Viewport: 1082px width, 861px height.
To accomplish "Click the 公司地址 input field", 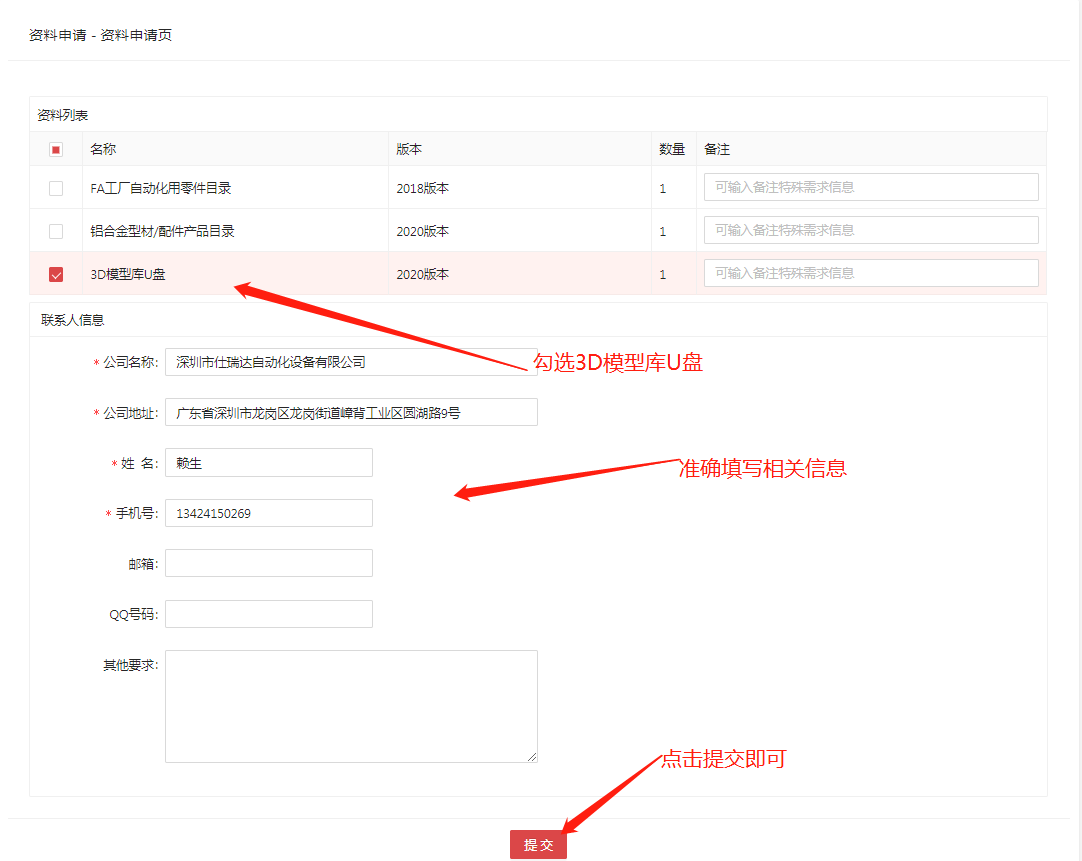I will (x=350, y=412).
